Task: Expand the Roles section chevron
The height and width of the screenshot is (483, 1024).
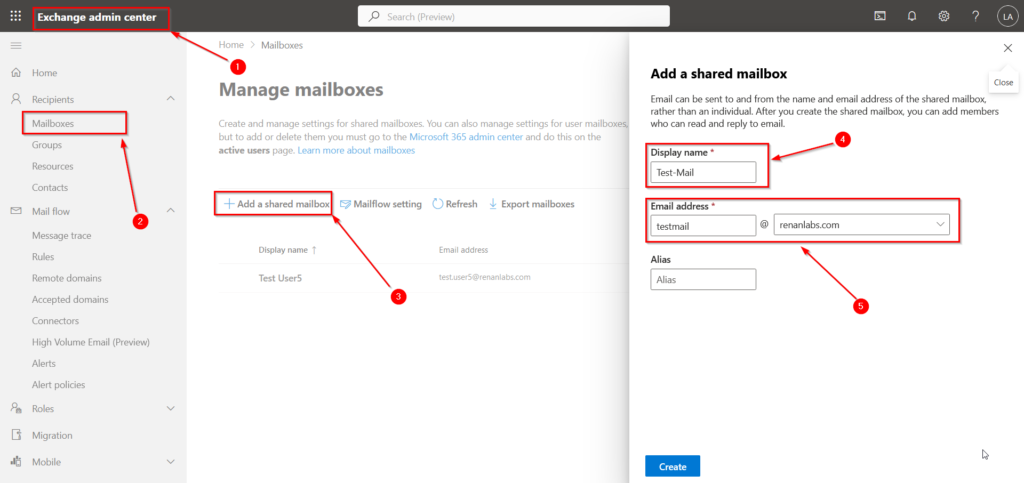Action: (x=170, y=409)
